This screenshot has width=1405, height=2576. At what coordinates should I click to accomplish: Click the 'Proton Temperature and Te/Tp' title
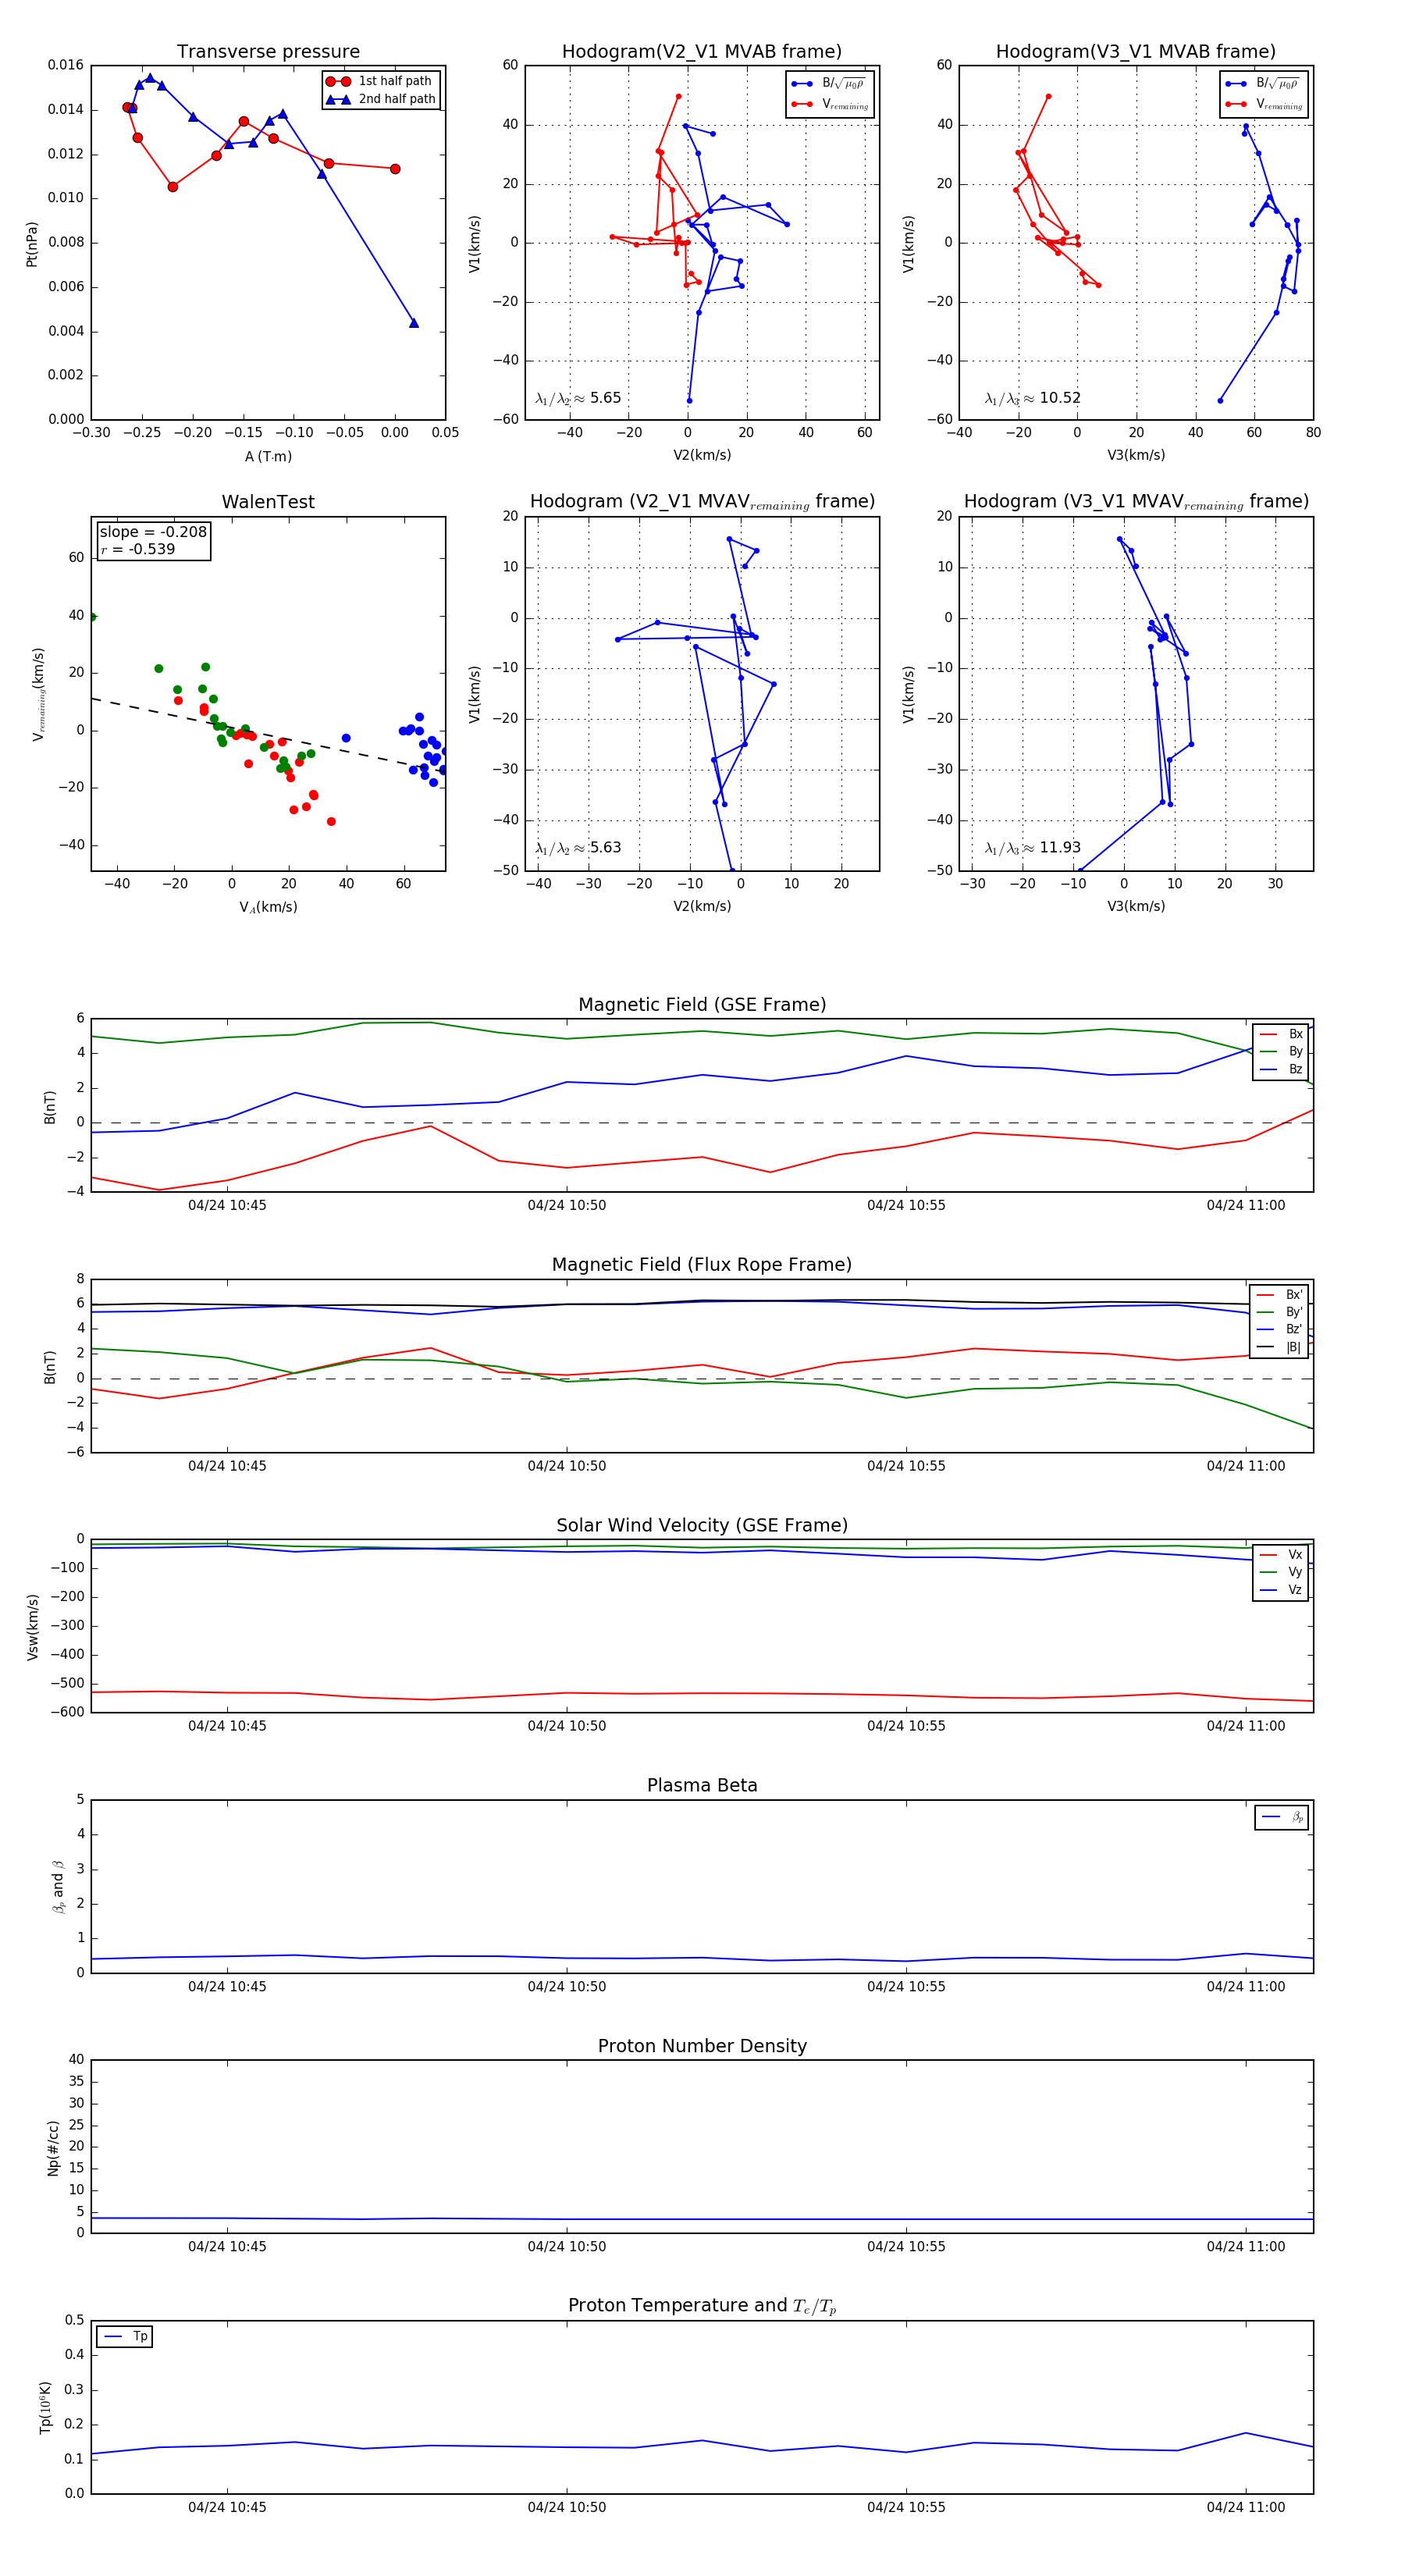pos(702,2306)
